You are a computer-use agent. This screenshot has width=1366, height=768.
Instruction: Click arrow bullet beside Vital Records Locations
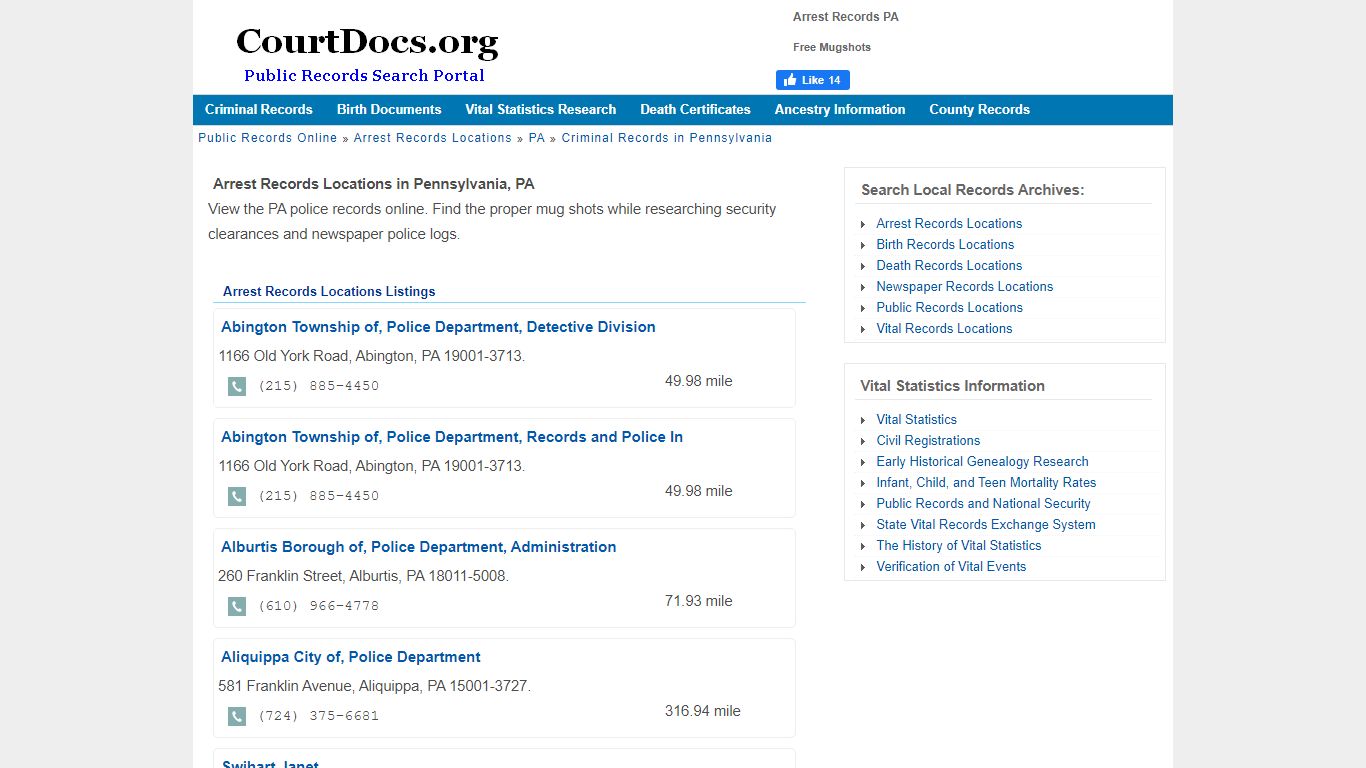(x=863, y=329)
